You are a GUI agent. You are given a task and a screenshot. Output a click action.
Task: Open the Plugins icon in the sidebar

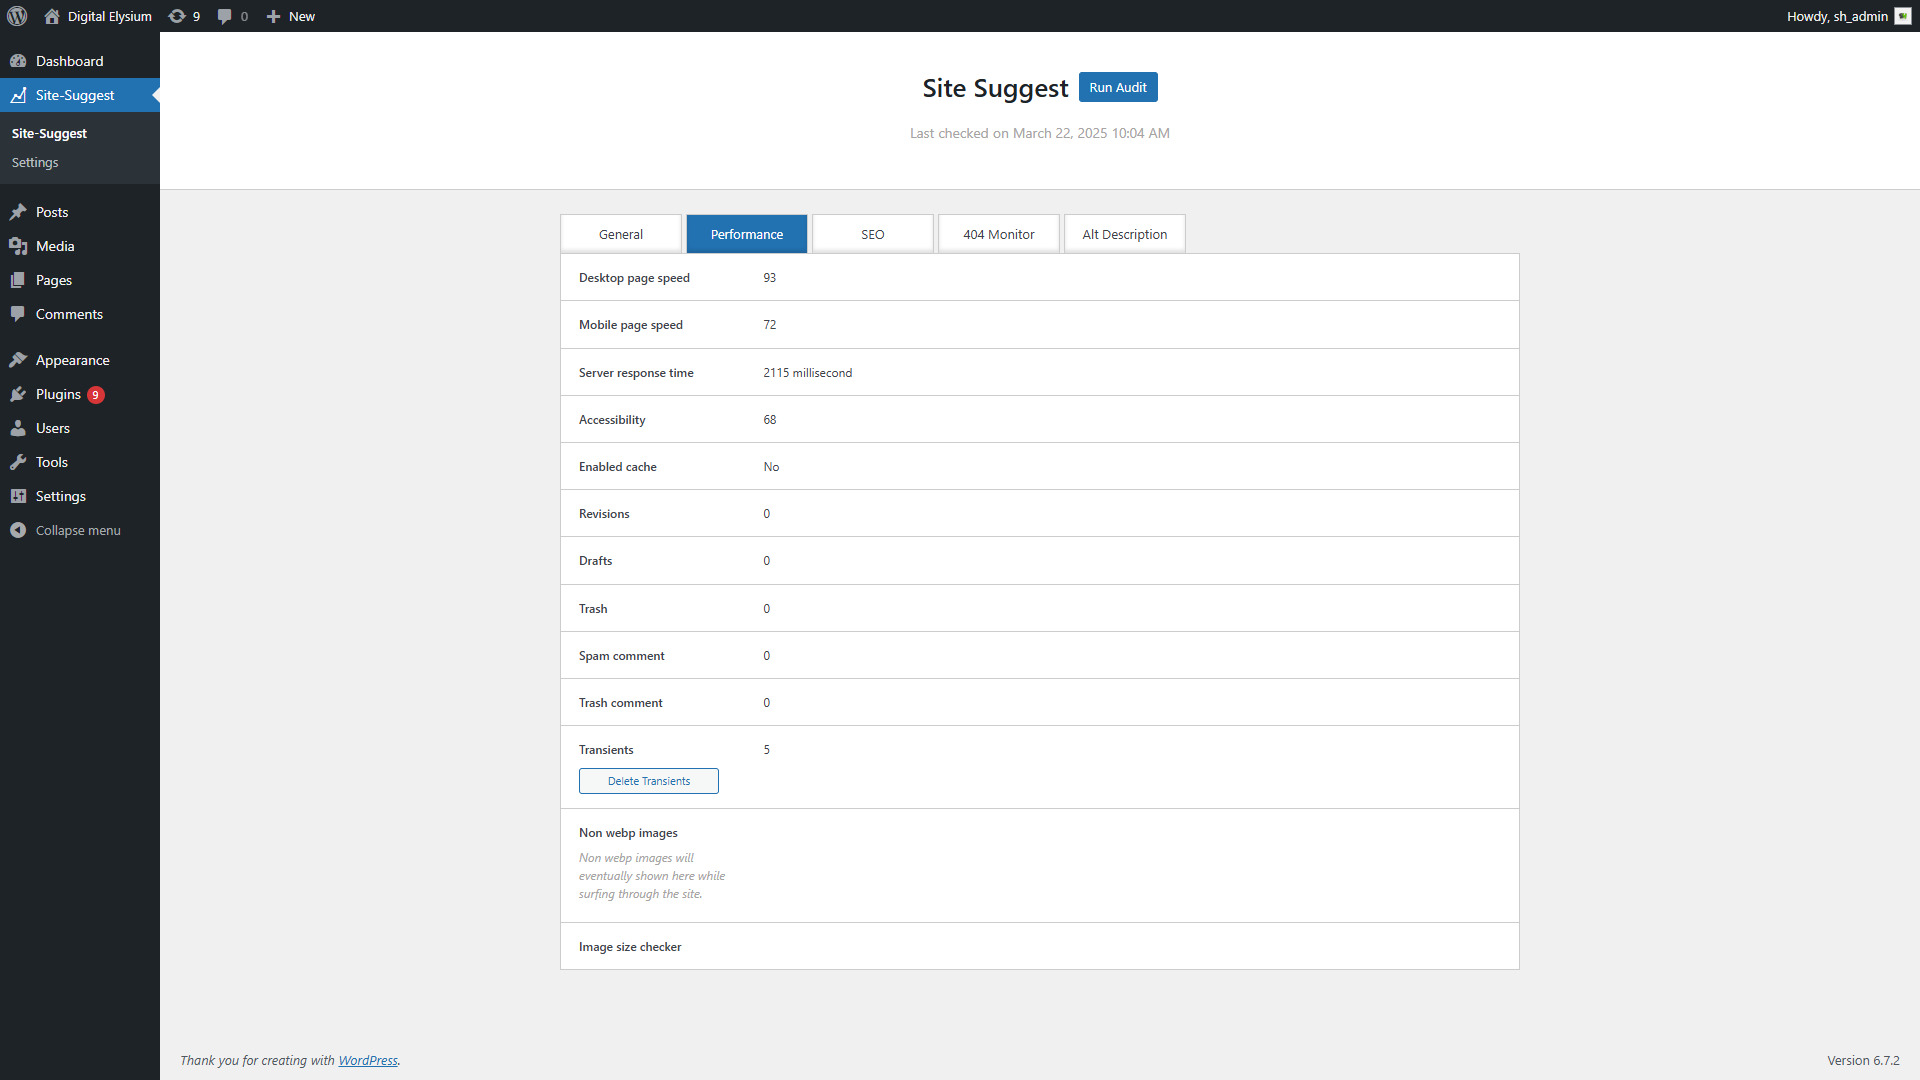tap(18, 394)
